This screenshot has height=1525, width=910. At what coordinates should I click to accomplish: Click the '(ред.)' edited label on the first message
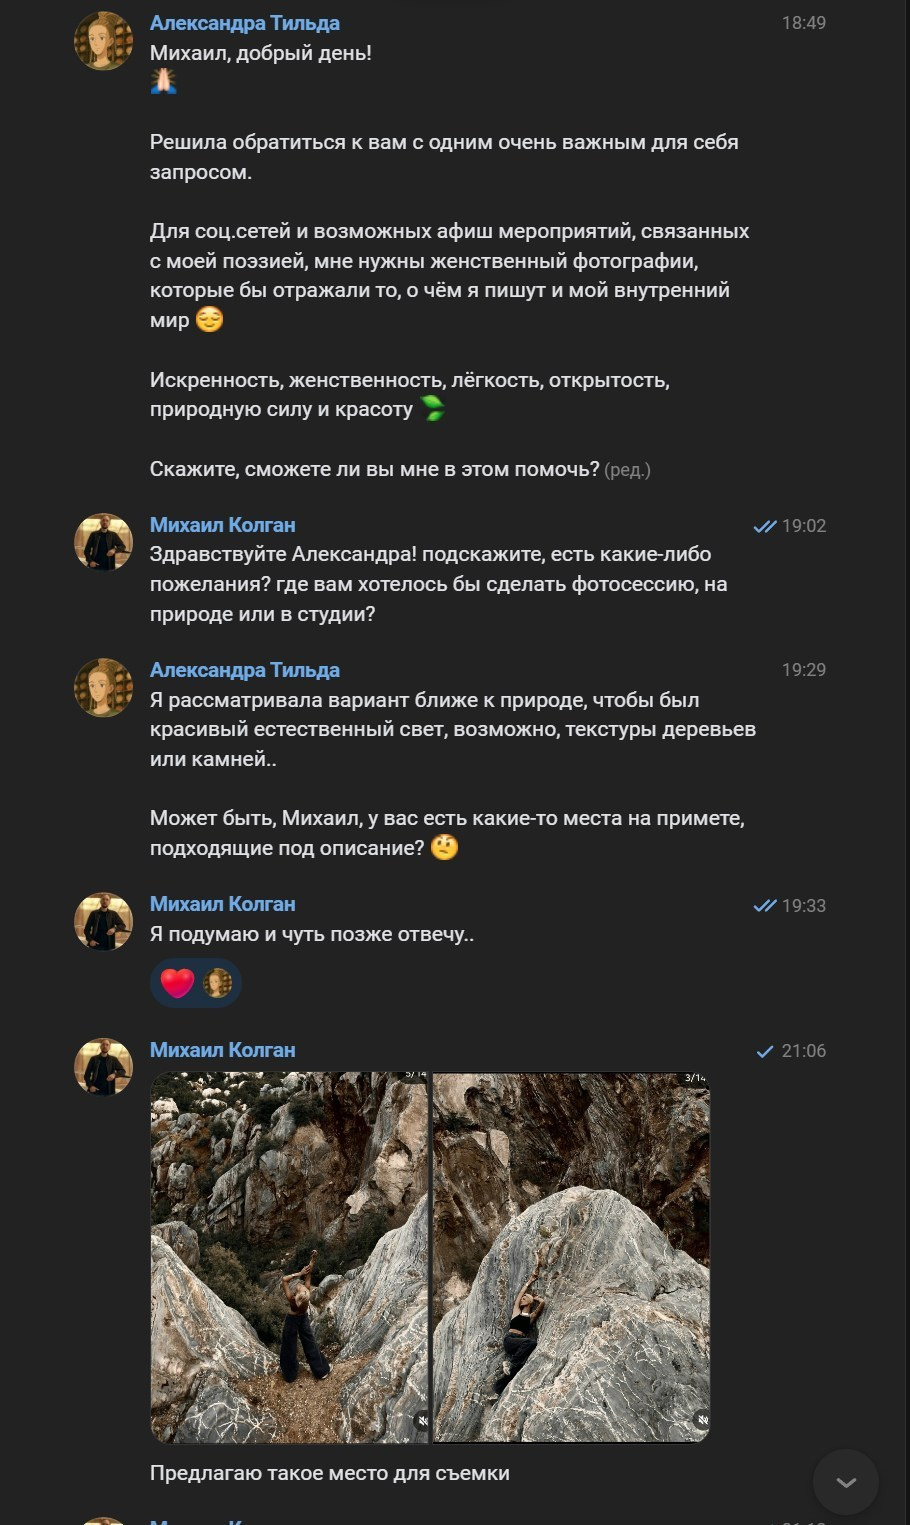click(x=630, y=469)
